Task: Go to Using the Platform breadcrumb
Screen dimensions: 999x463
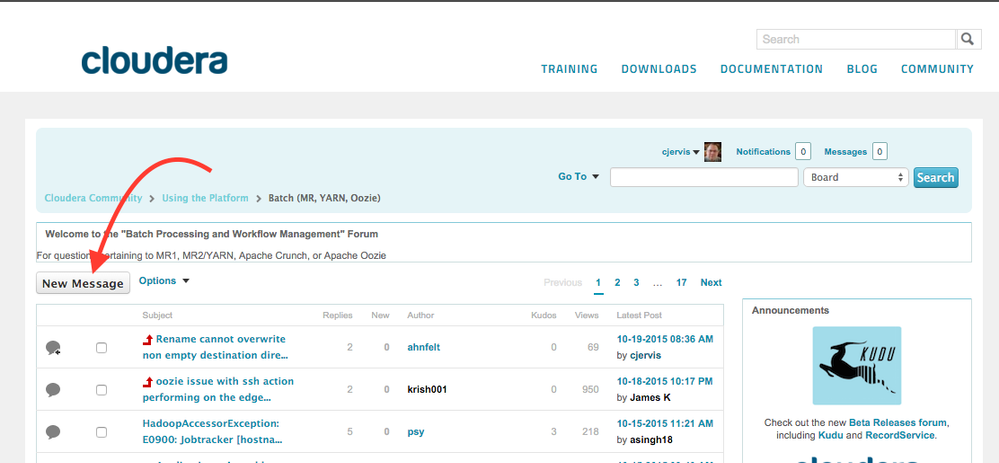Action: (x=205, y=198)
